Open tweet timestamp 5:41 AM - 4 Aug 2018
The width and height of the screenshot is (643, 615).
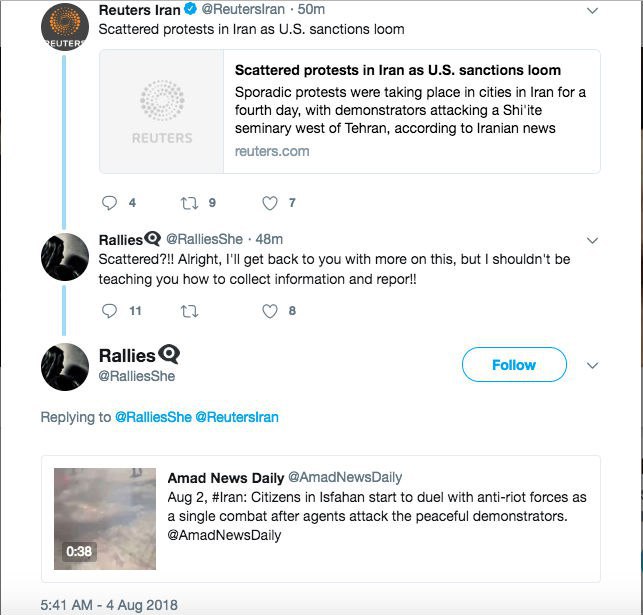pos(108,605)
